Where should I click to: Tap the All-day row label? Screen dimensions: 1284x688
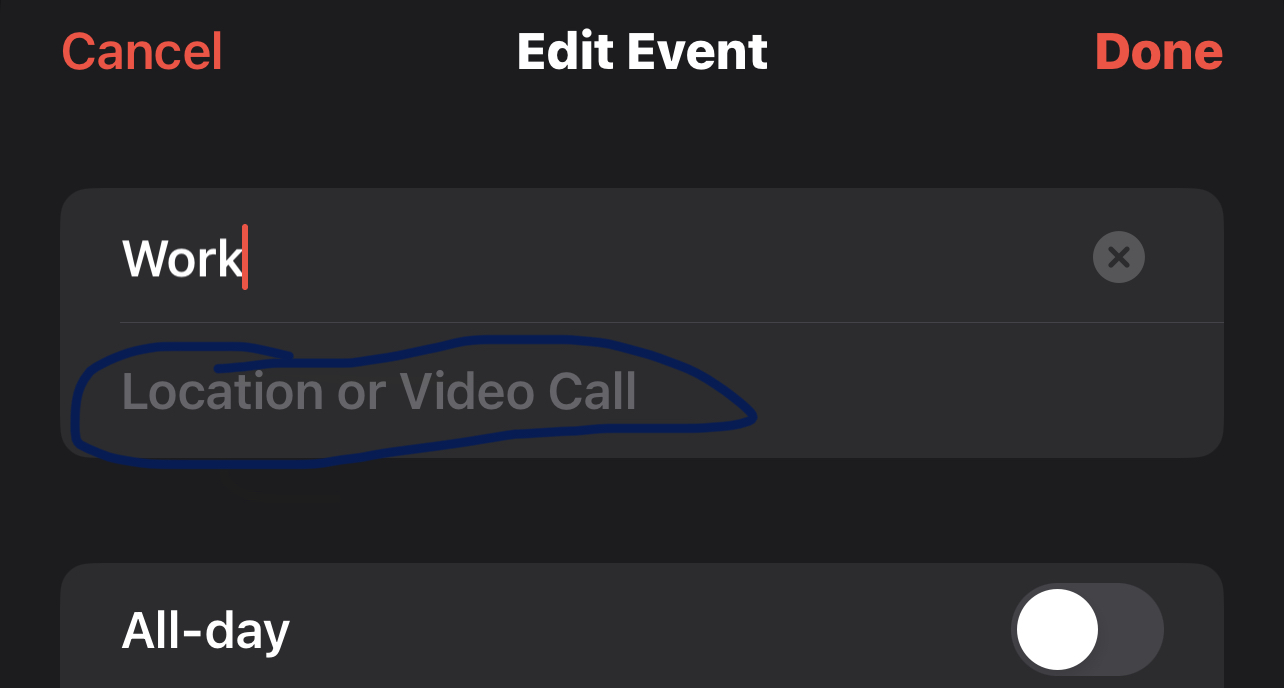coord(205,630)
